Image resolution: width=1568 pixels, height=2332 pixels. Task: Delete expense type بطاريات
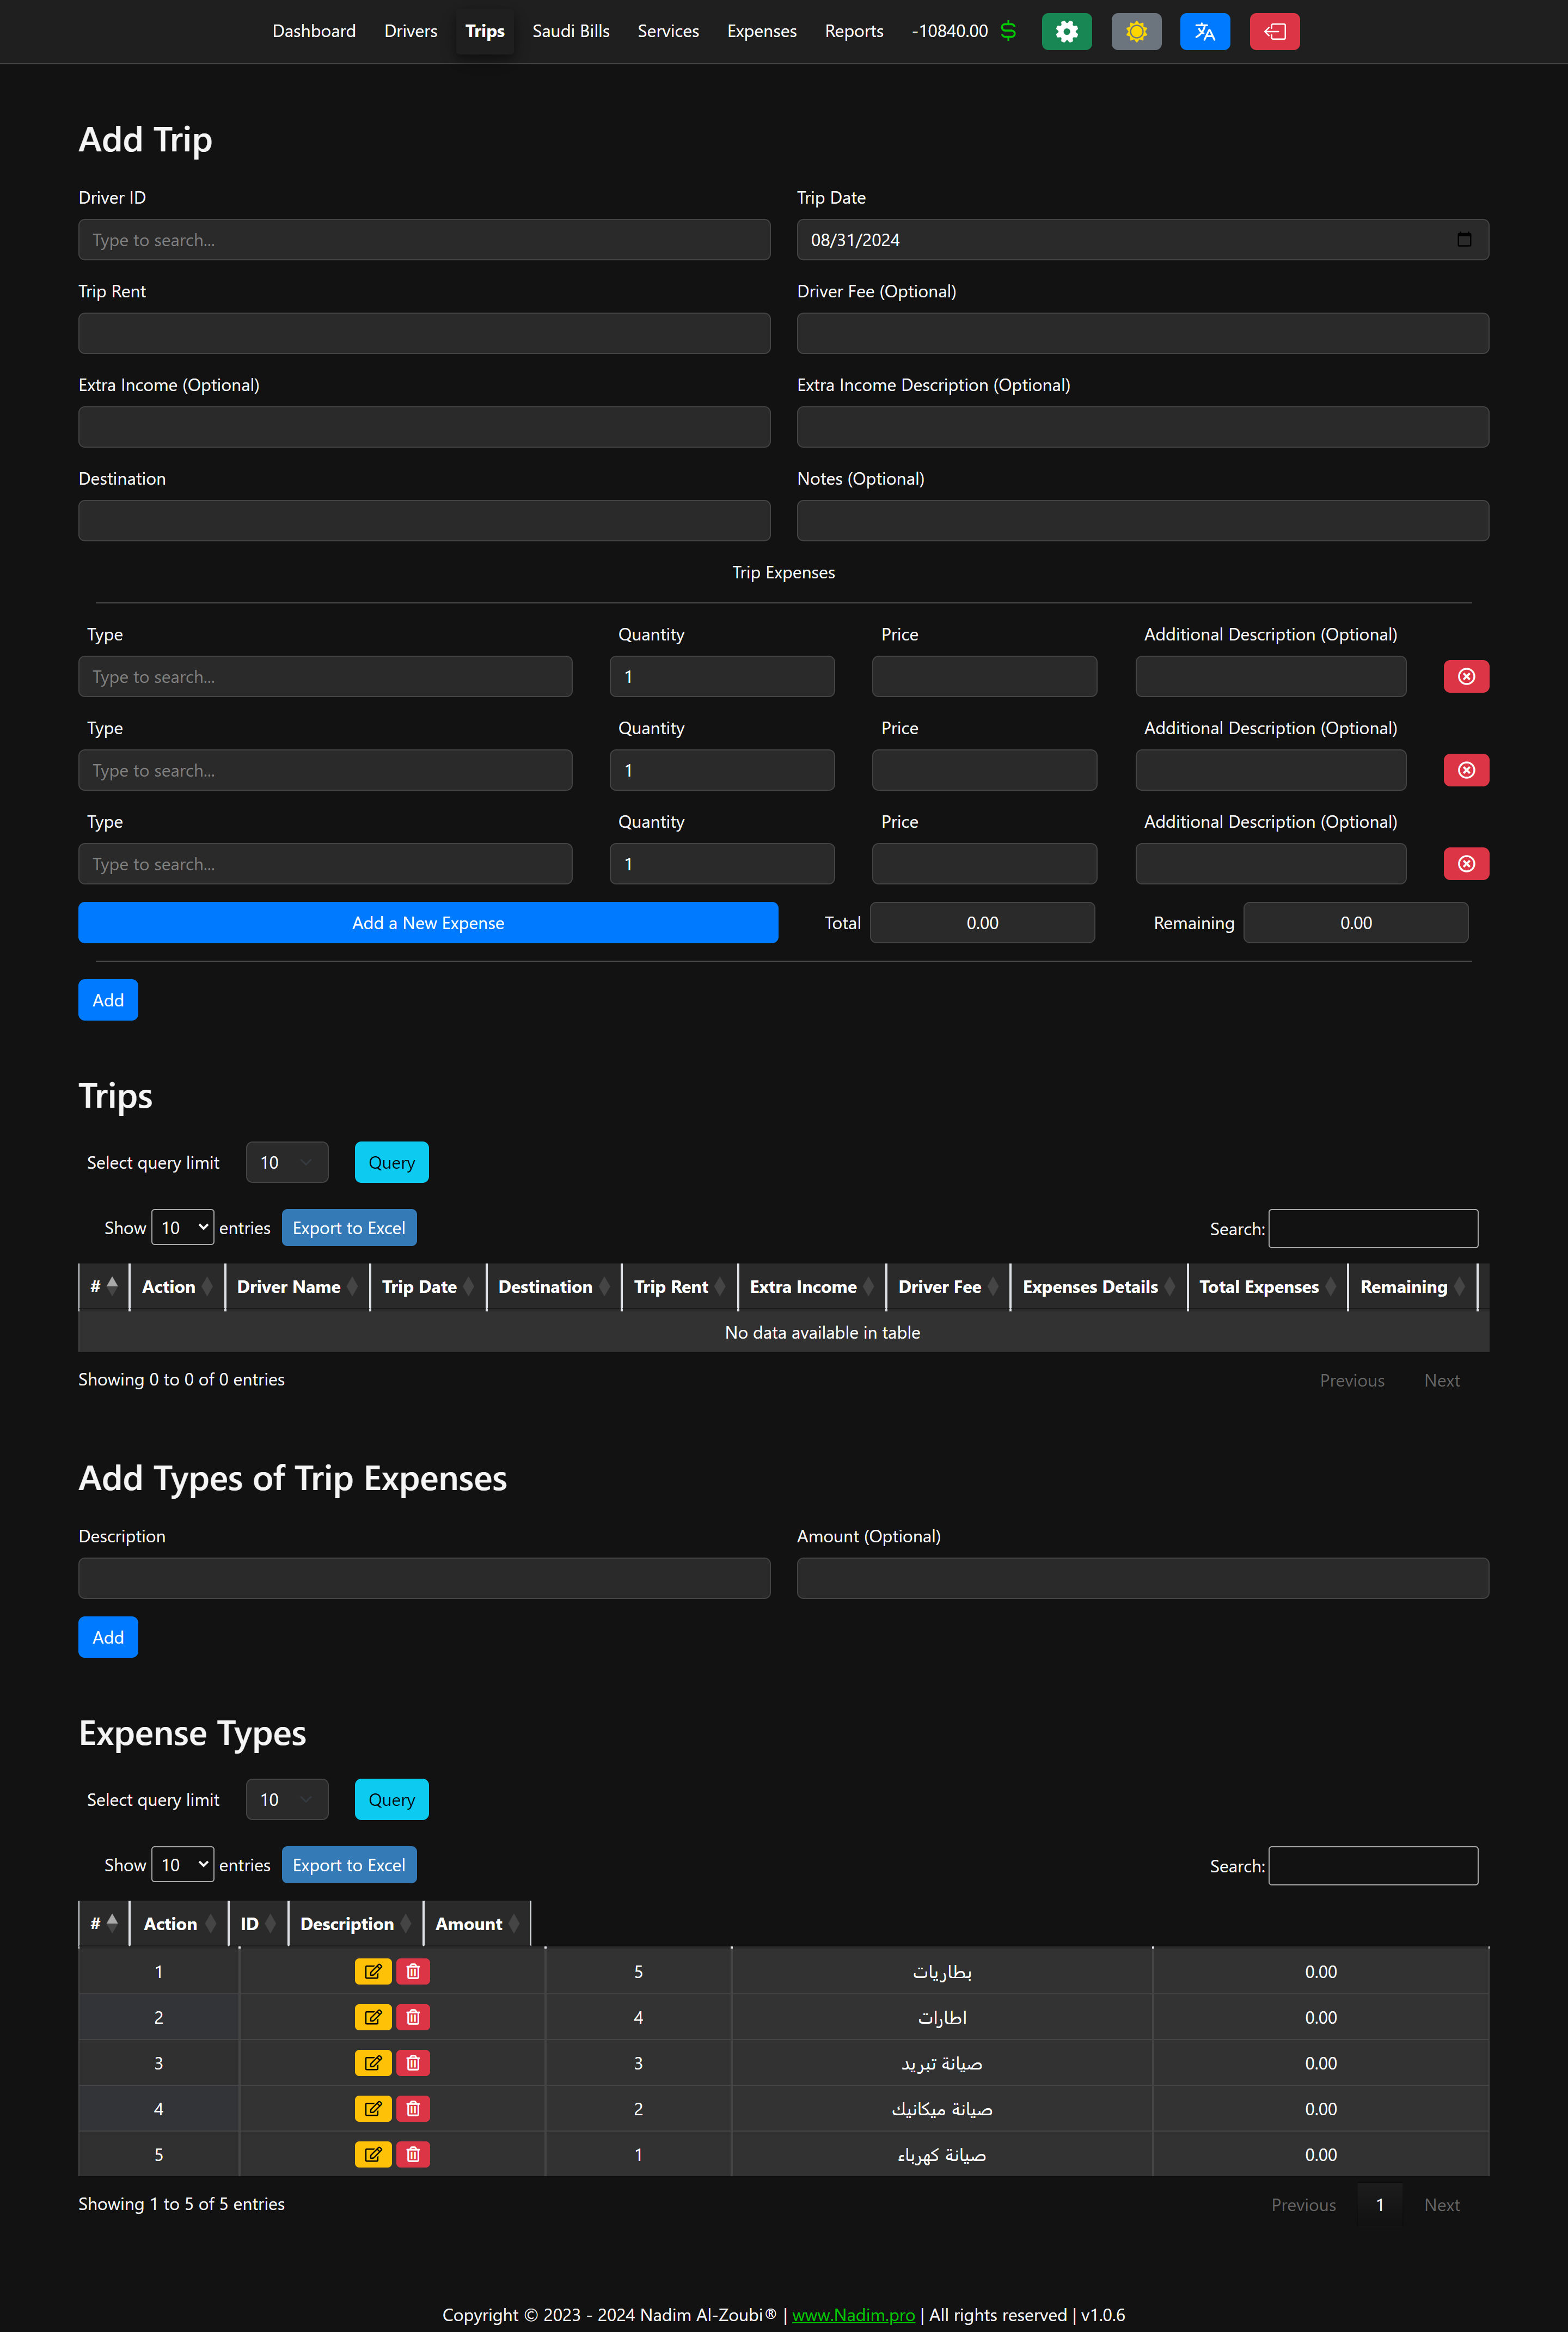pyautogui.click(x=413, y=1972)
